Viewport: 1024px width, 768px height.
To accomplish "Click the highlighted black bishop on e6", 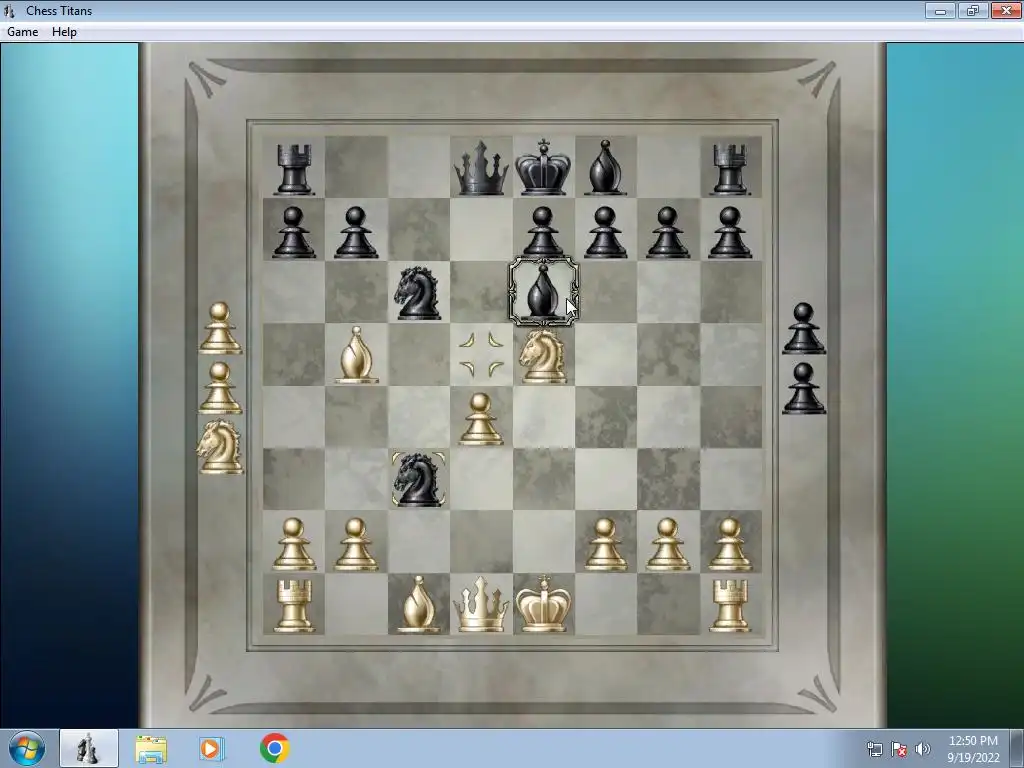I will pyautogui.click(x=543, y=292).
